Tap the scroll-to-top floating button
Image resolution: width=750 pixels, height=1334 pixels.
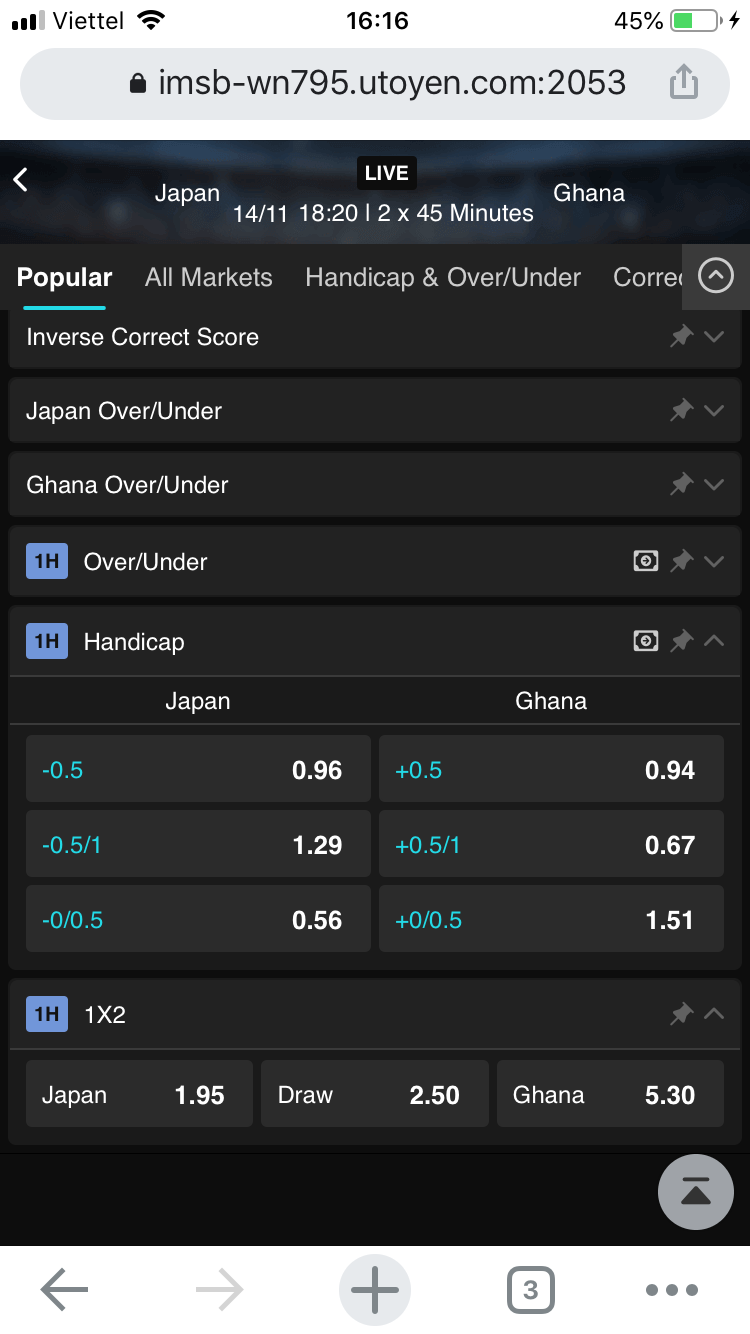tap(696, 1190)
